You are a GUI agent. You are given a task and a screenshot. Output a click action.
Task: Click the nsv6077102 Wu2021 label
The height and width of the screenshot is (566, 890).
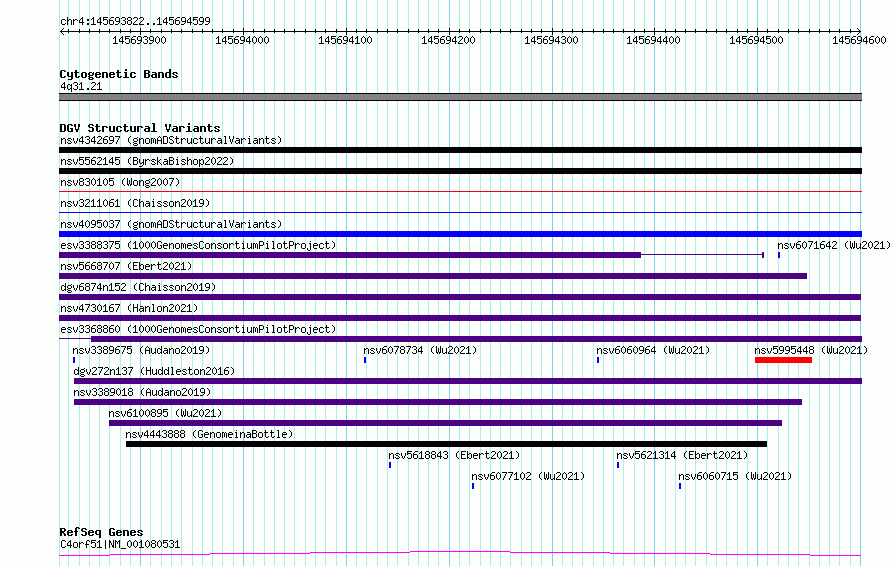[528, 476]
